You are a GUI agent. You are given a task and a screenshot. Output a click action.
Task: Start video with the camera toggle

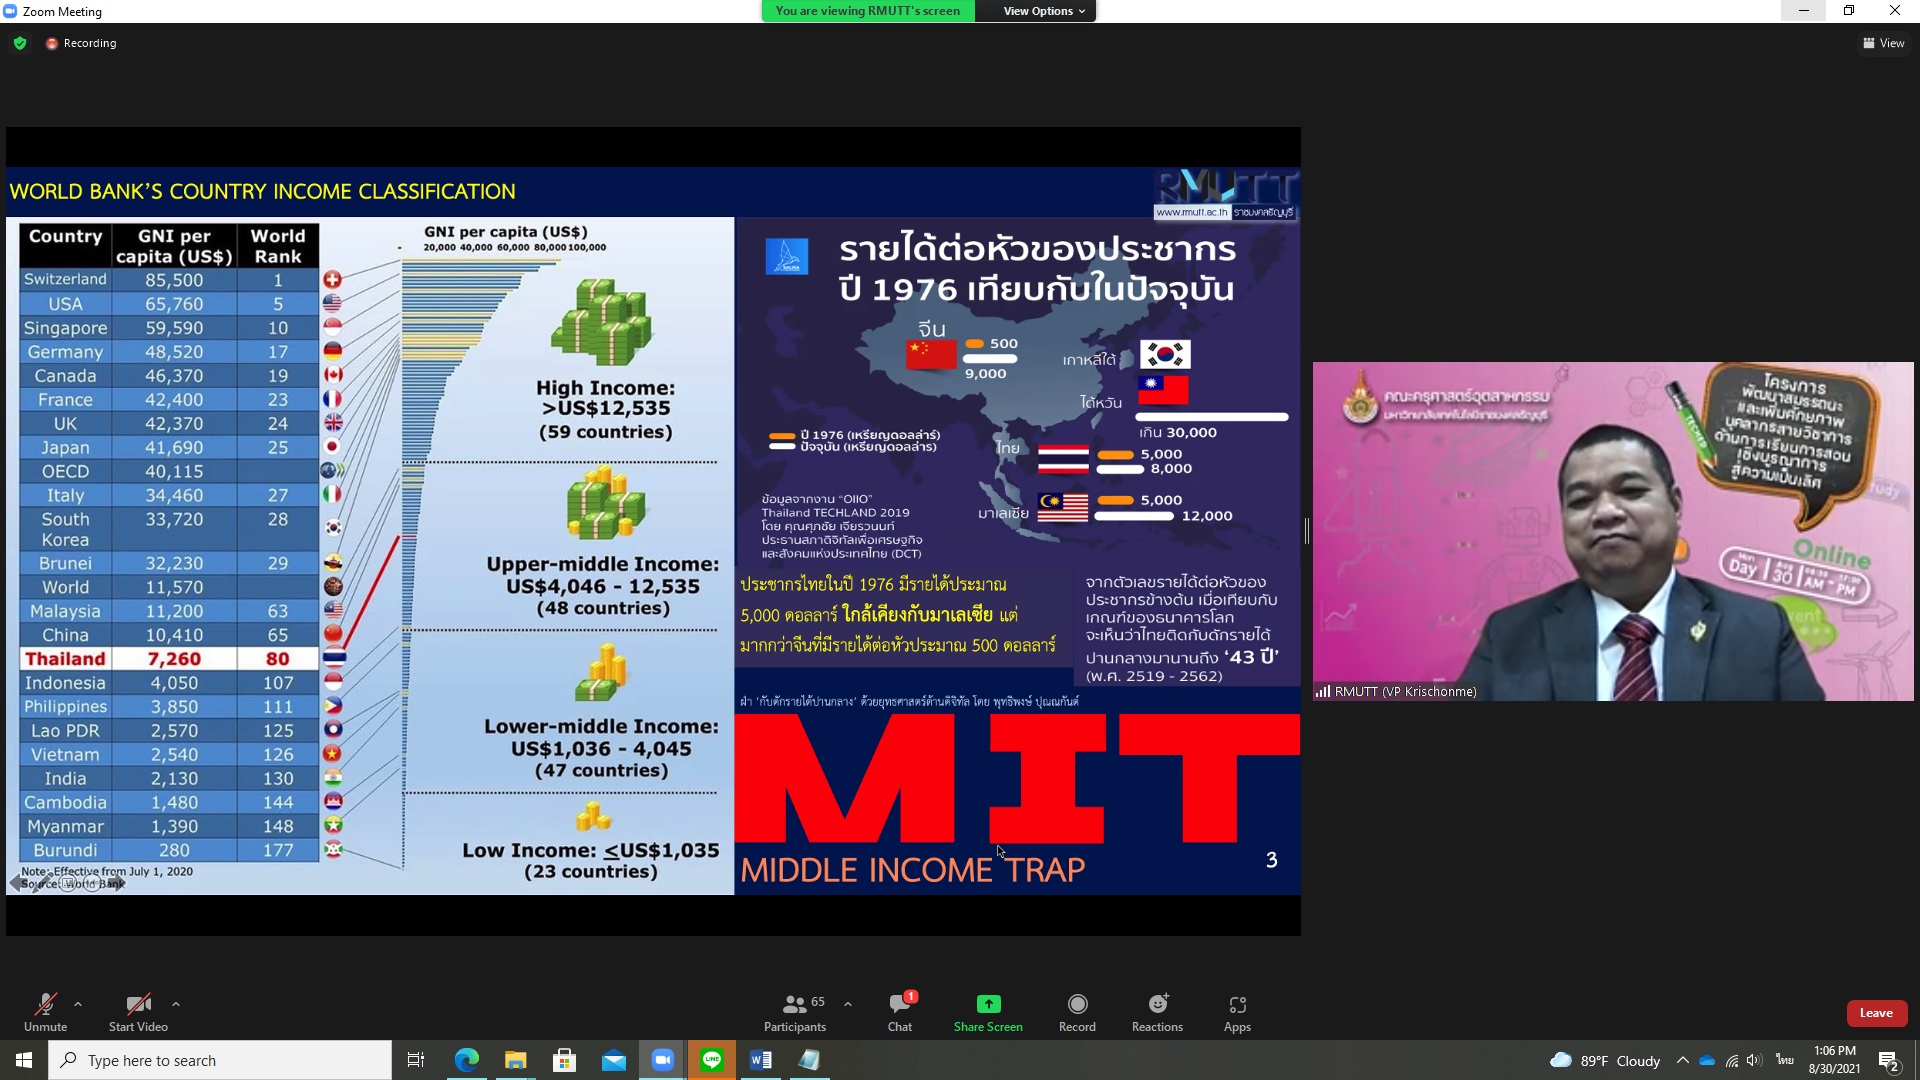point(138,1012)
